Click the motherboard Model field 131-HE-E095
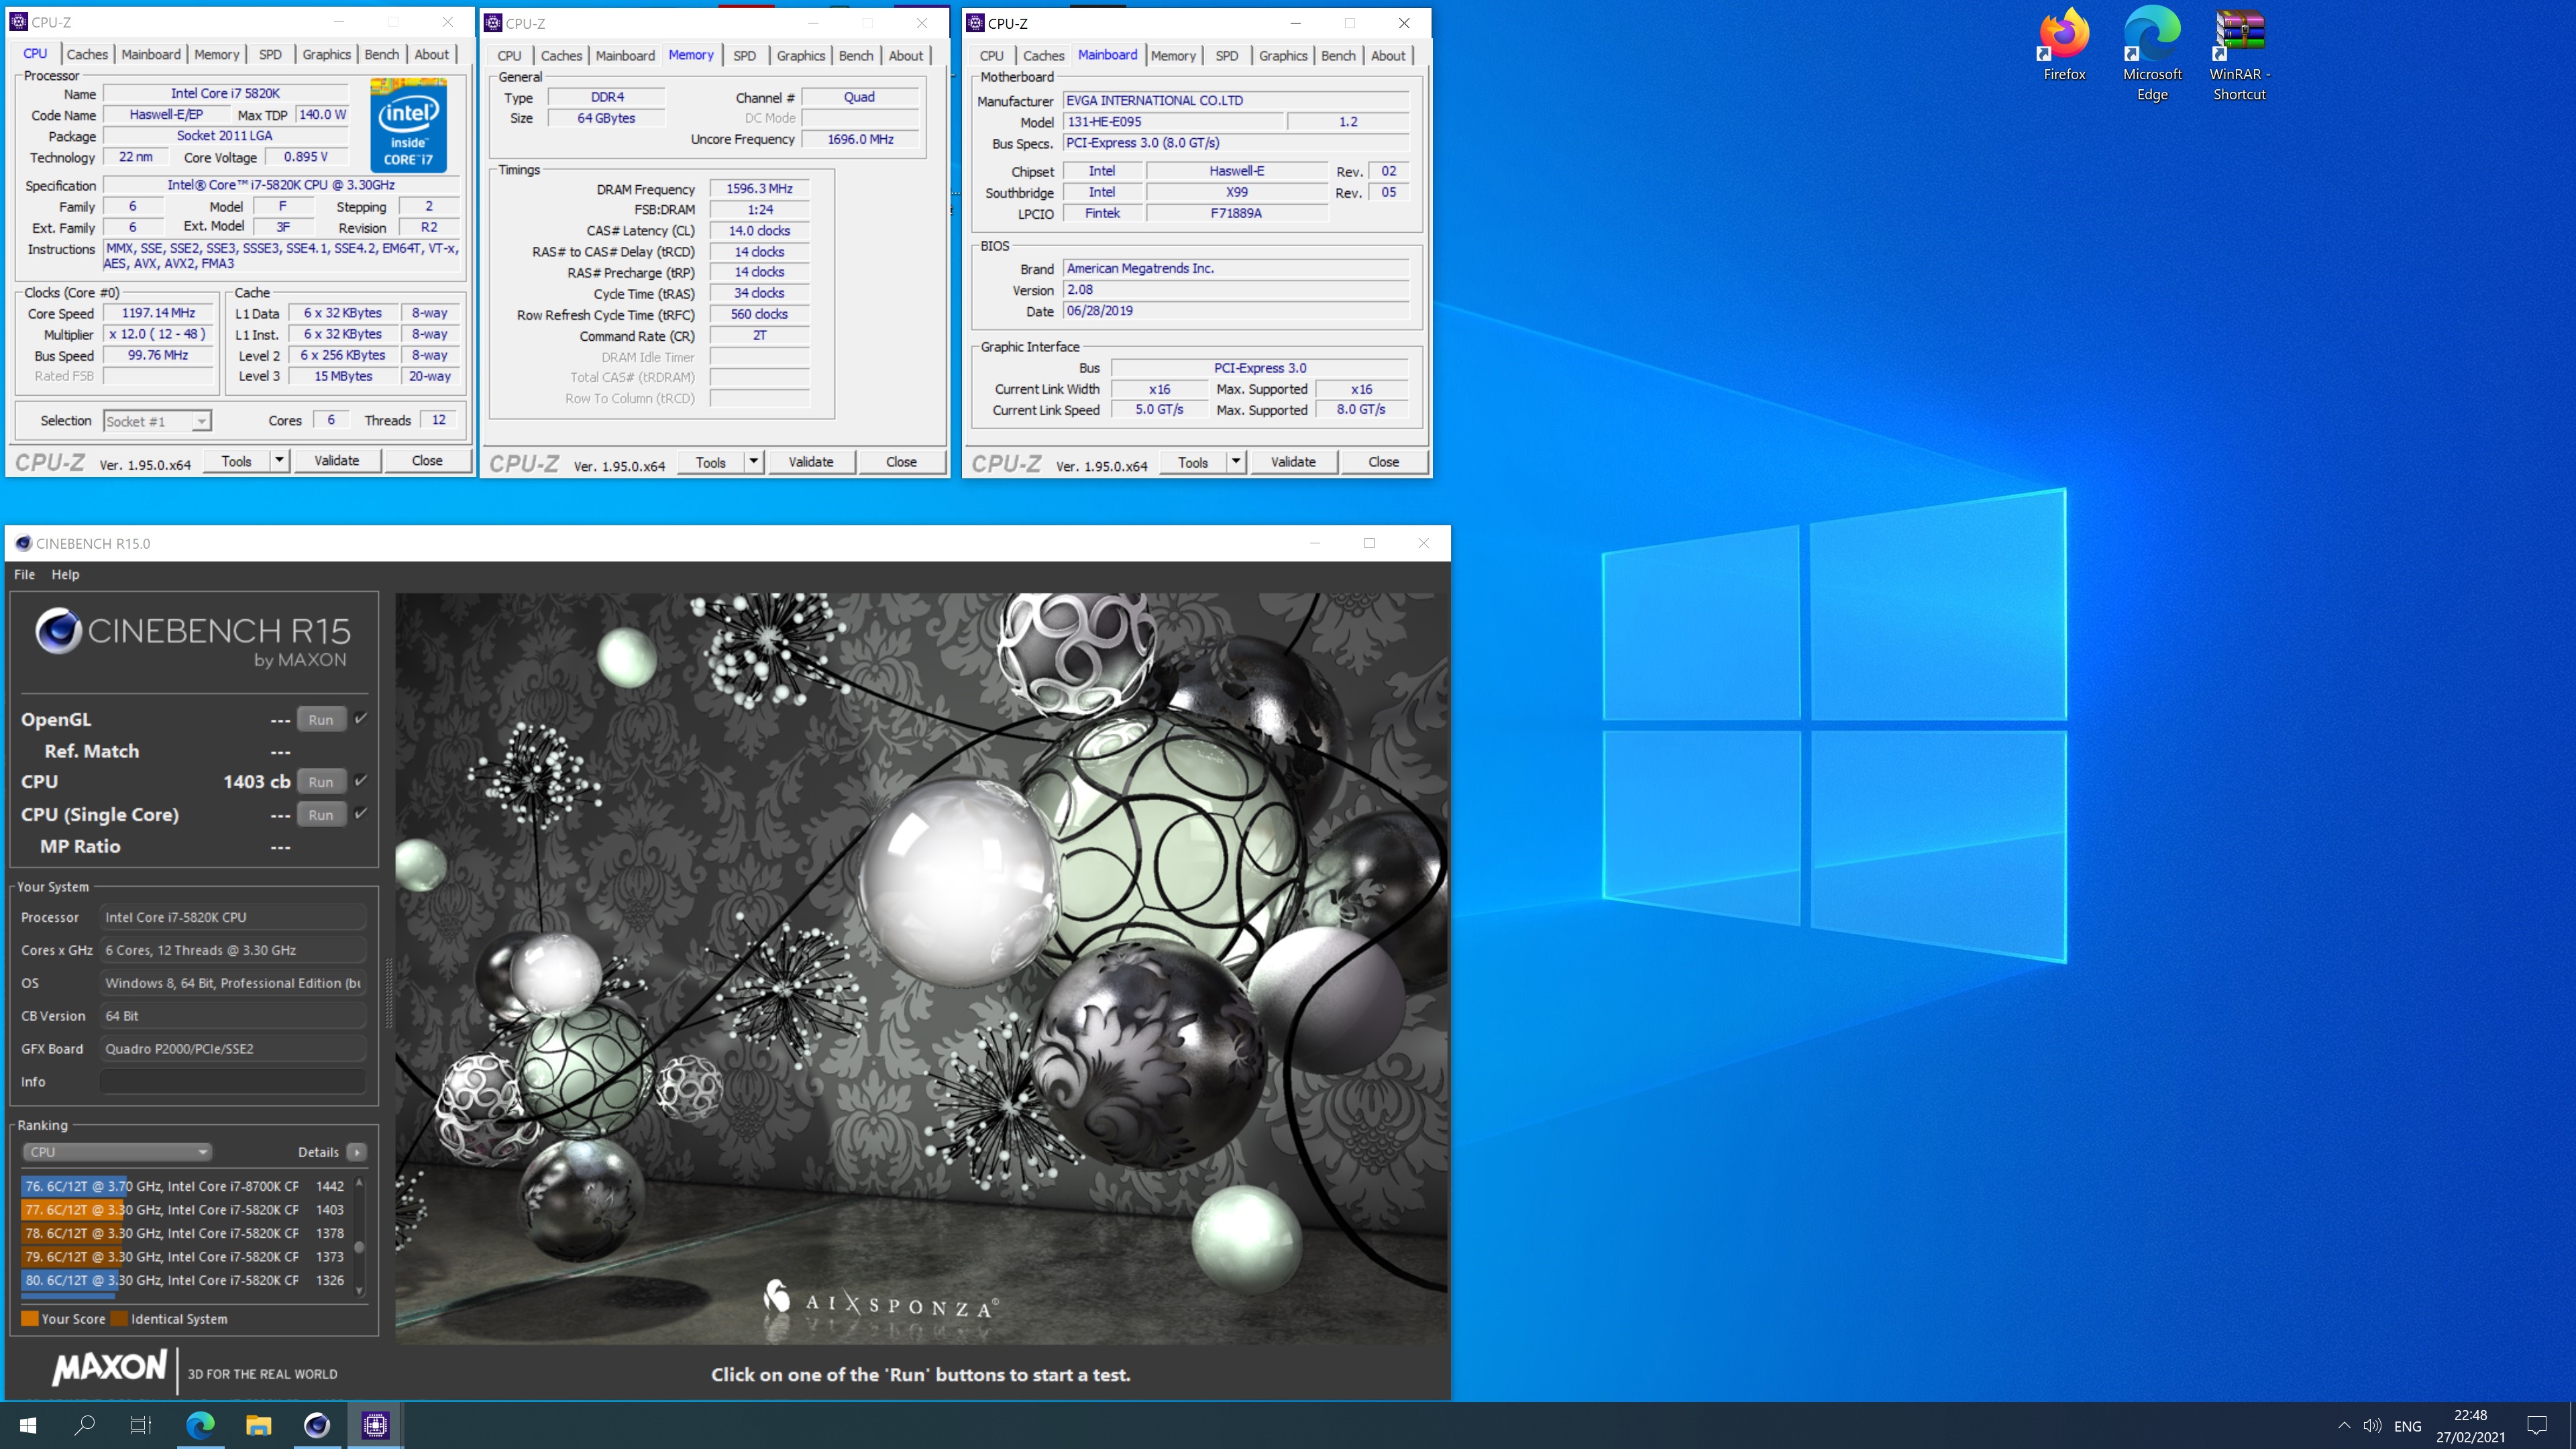The image size is (2576, 1449). 1172,121
